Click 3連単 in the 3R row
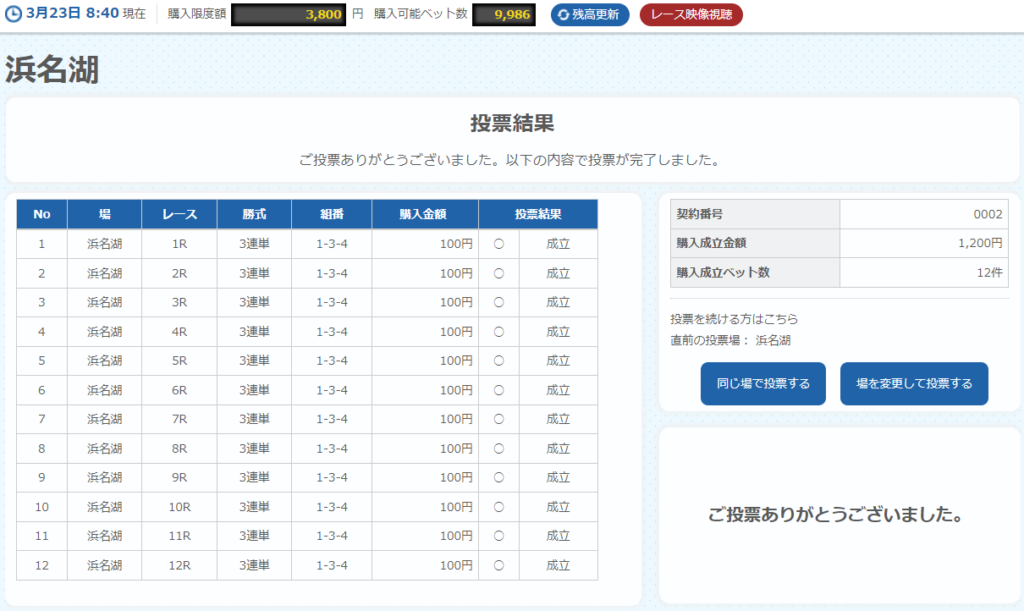The height and width of the screenshot is (611, 1024). click(254, 302)
